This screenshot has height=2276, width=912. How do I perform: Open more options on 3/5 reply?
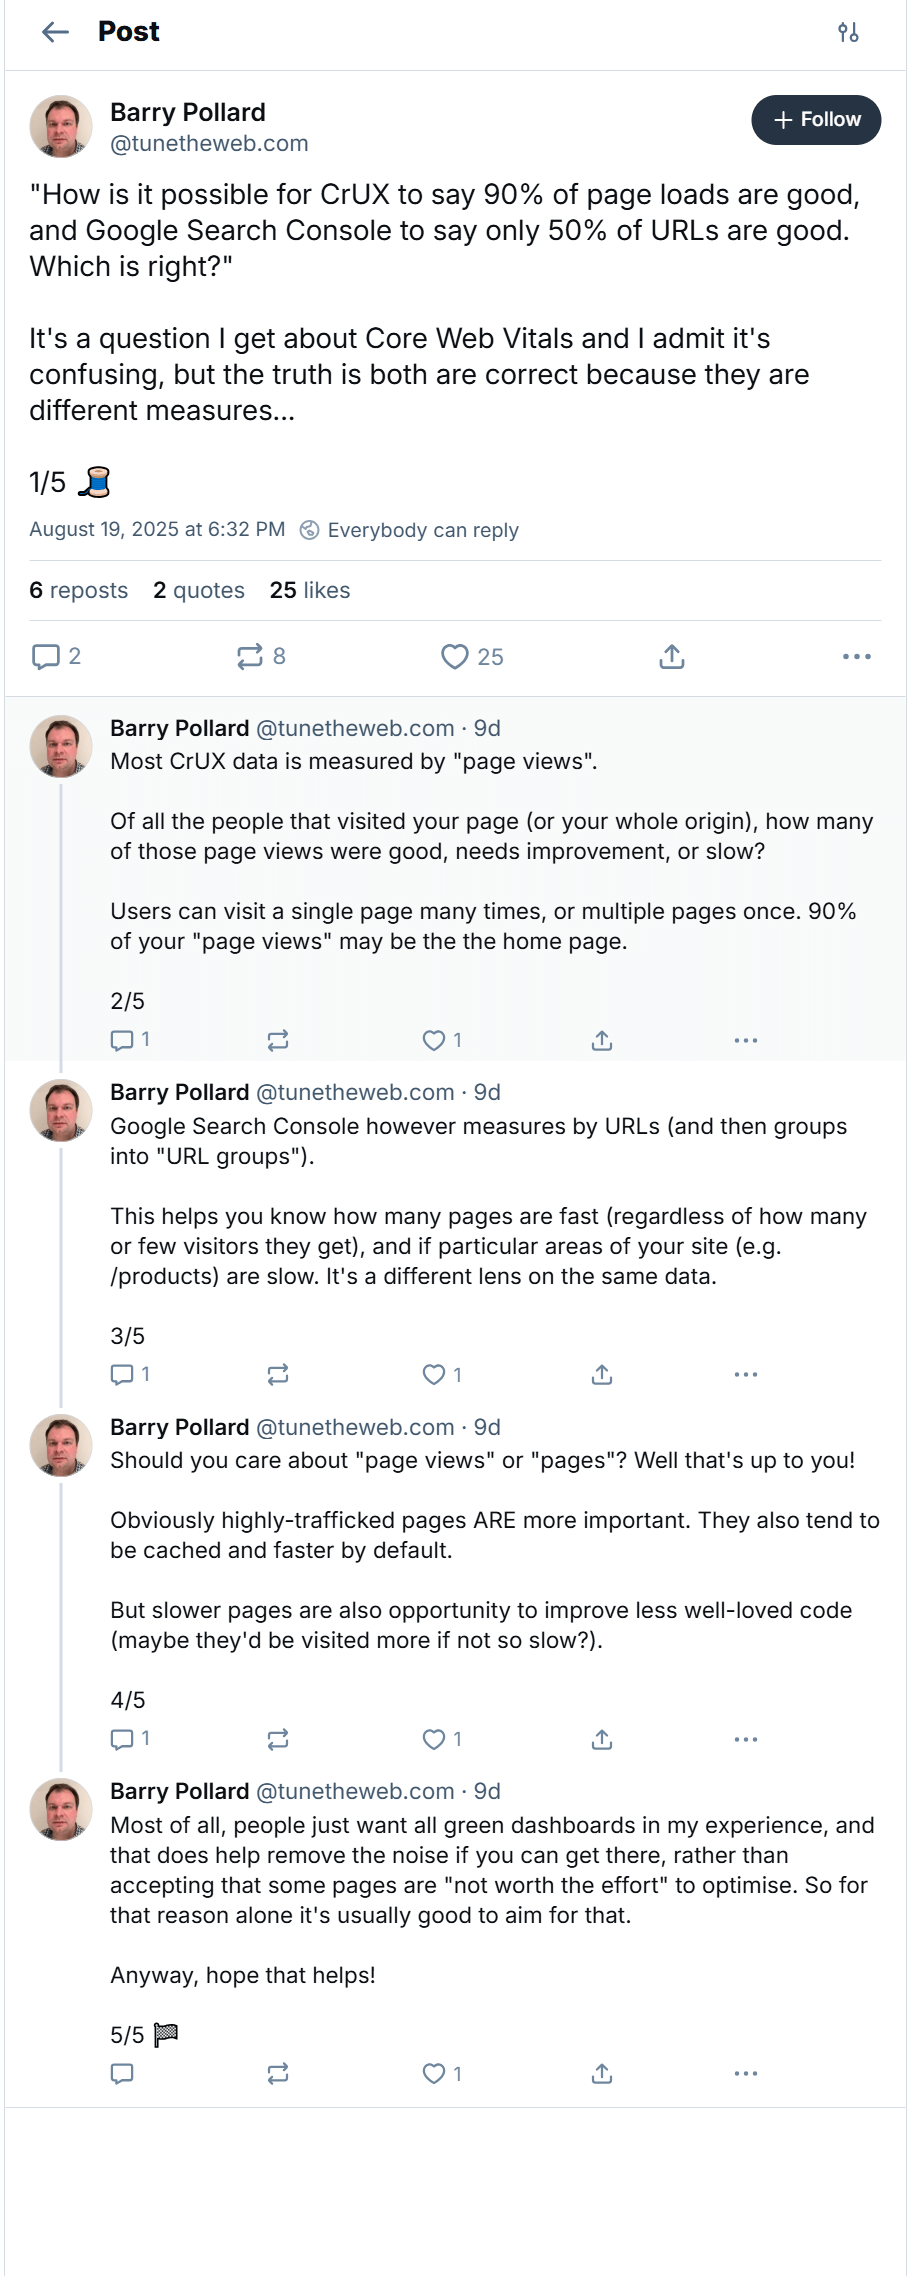click(746, 1375)
